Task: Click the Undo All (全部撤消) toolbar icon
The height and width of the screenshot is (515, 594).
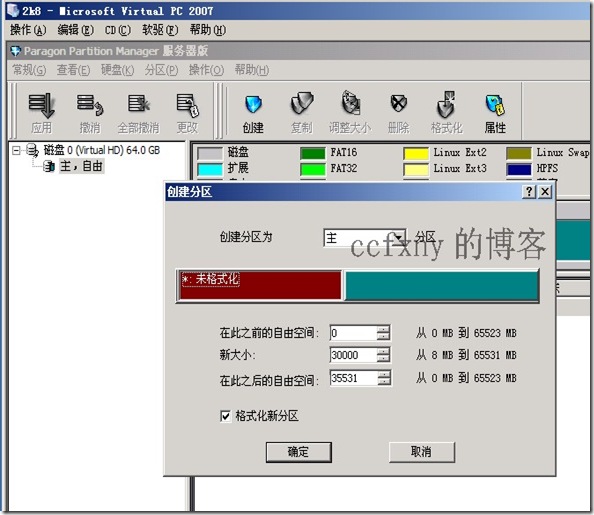Action: (138, 103)
